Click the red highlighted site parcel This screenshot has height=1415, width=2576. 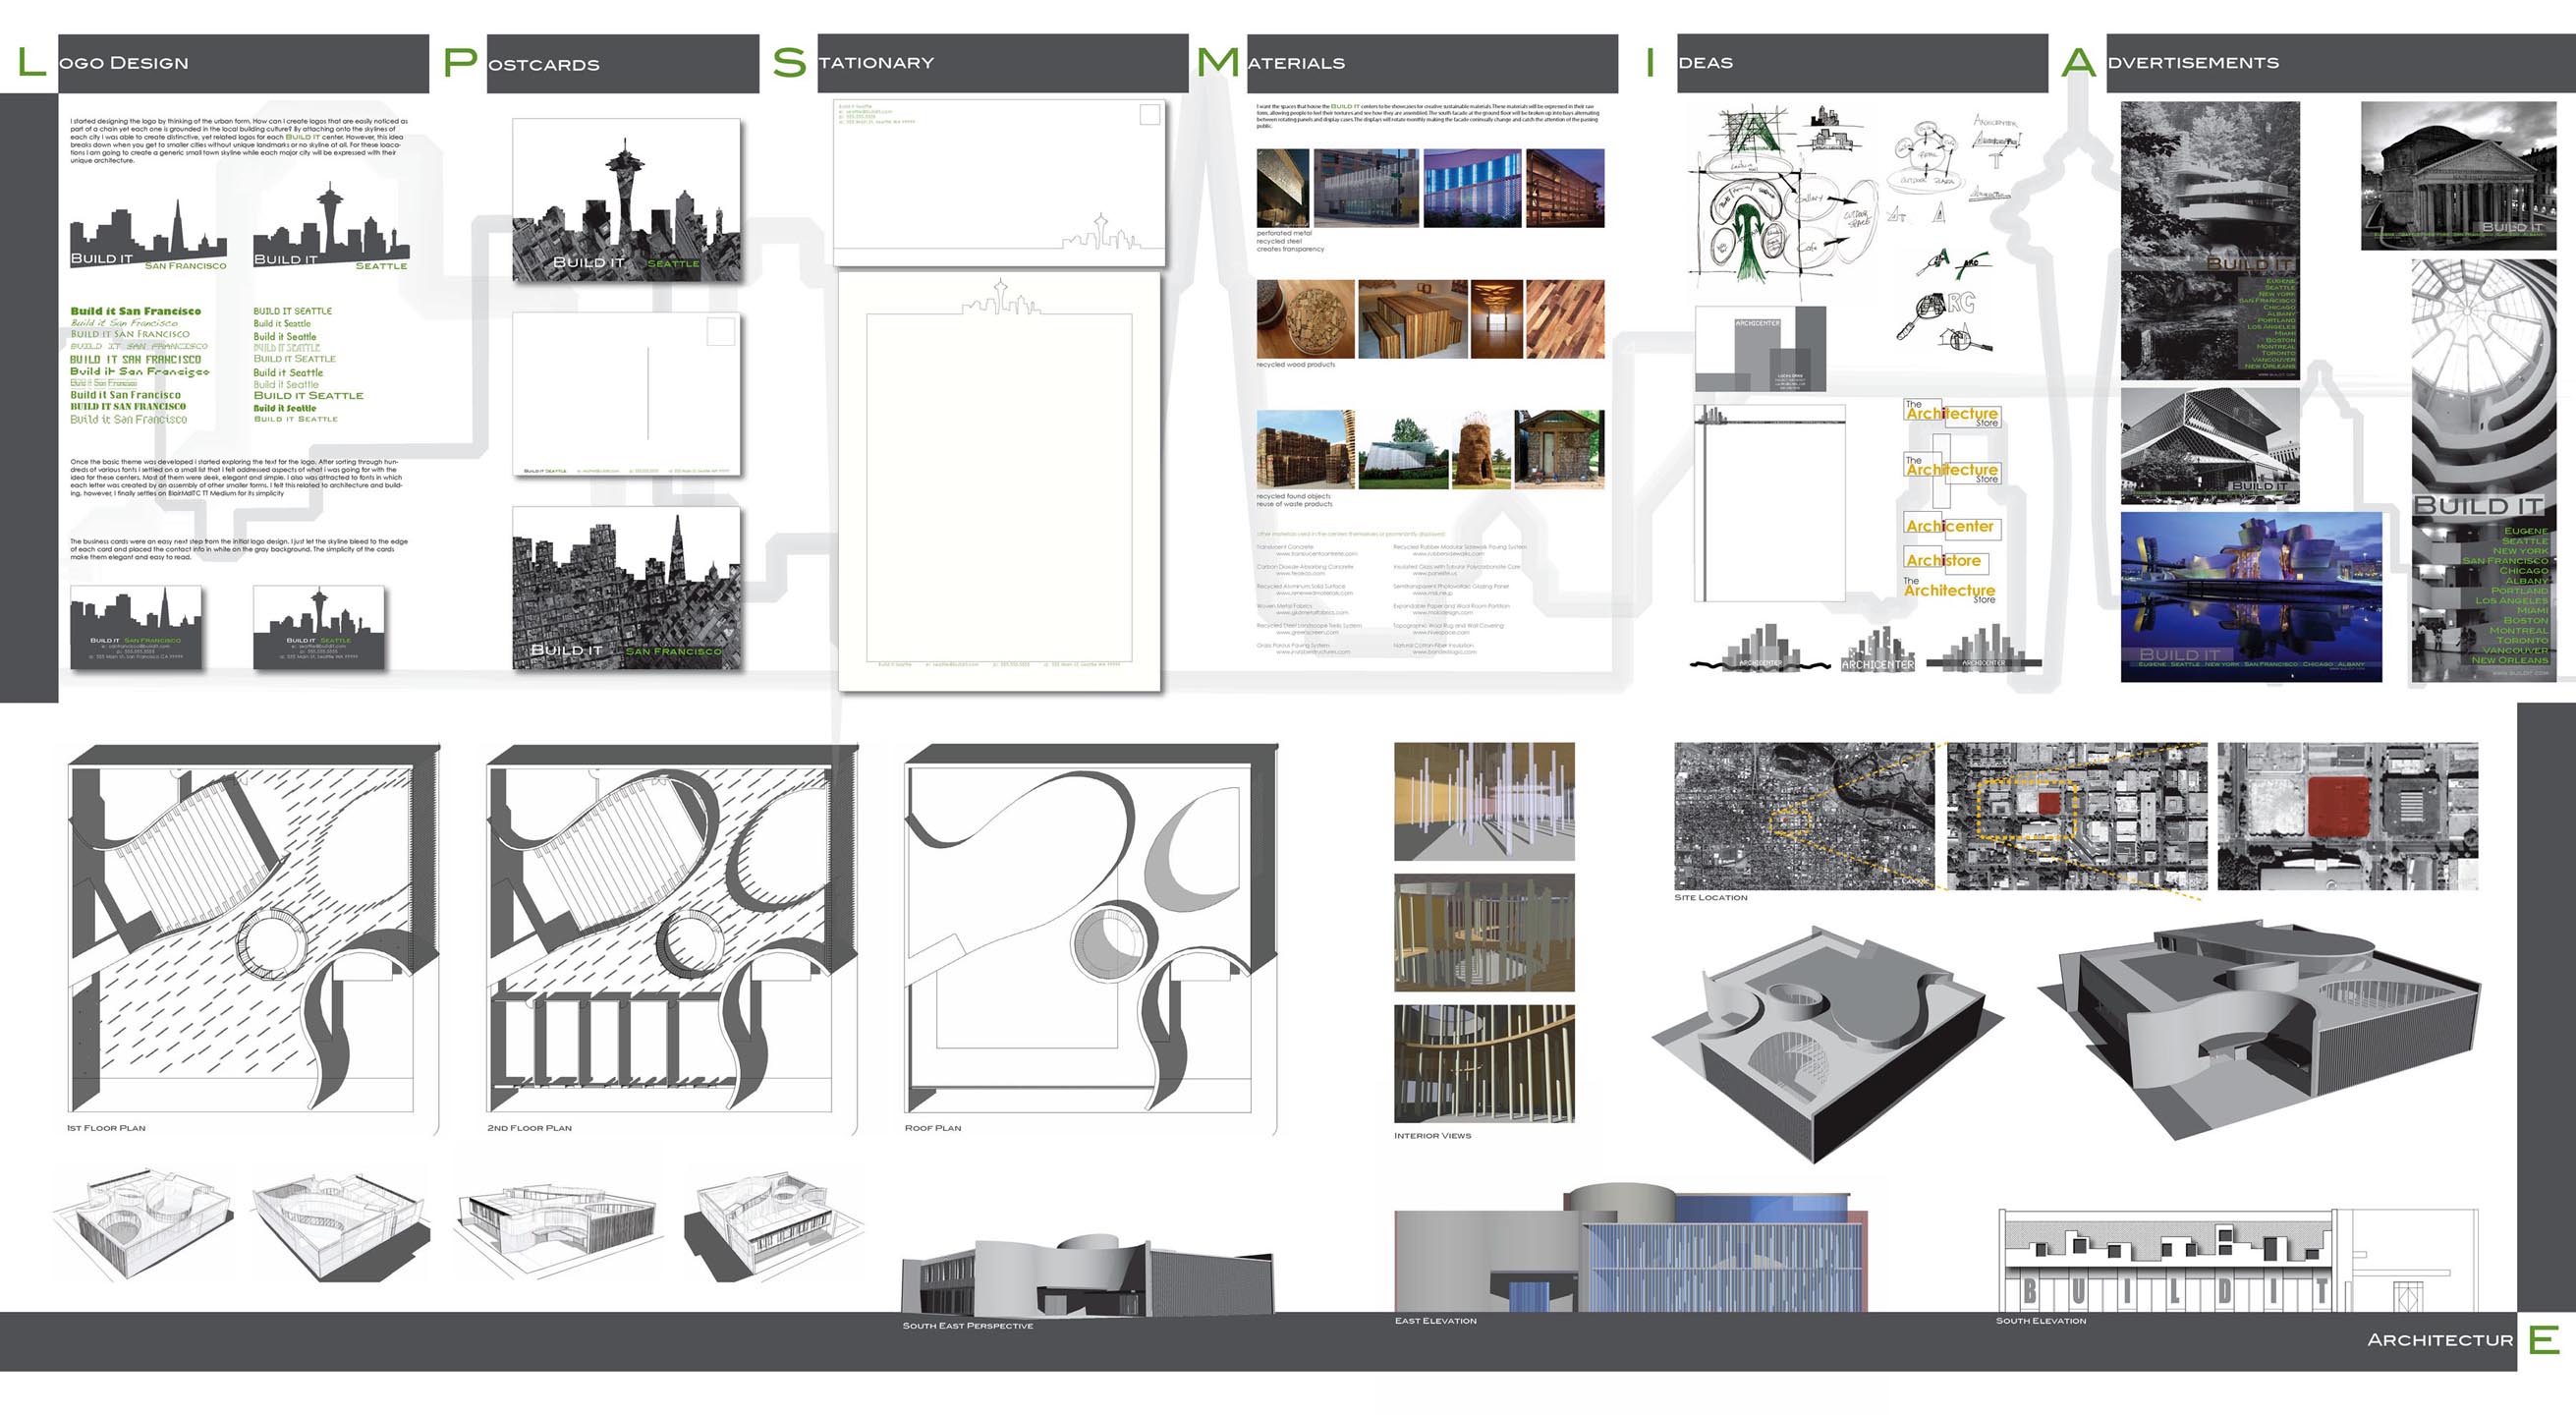click(x=2338, y=806)
